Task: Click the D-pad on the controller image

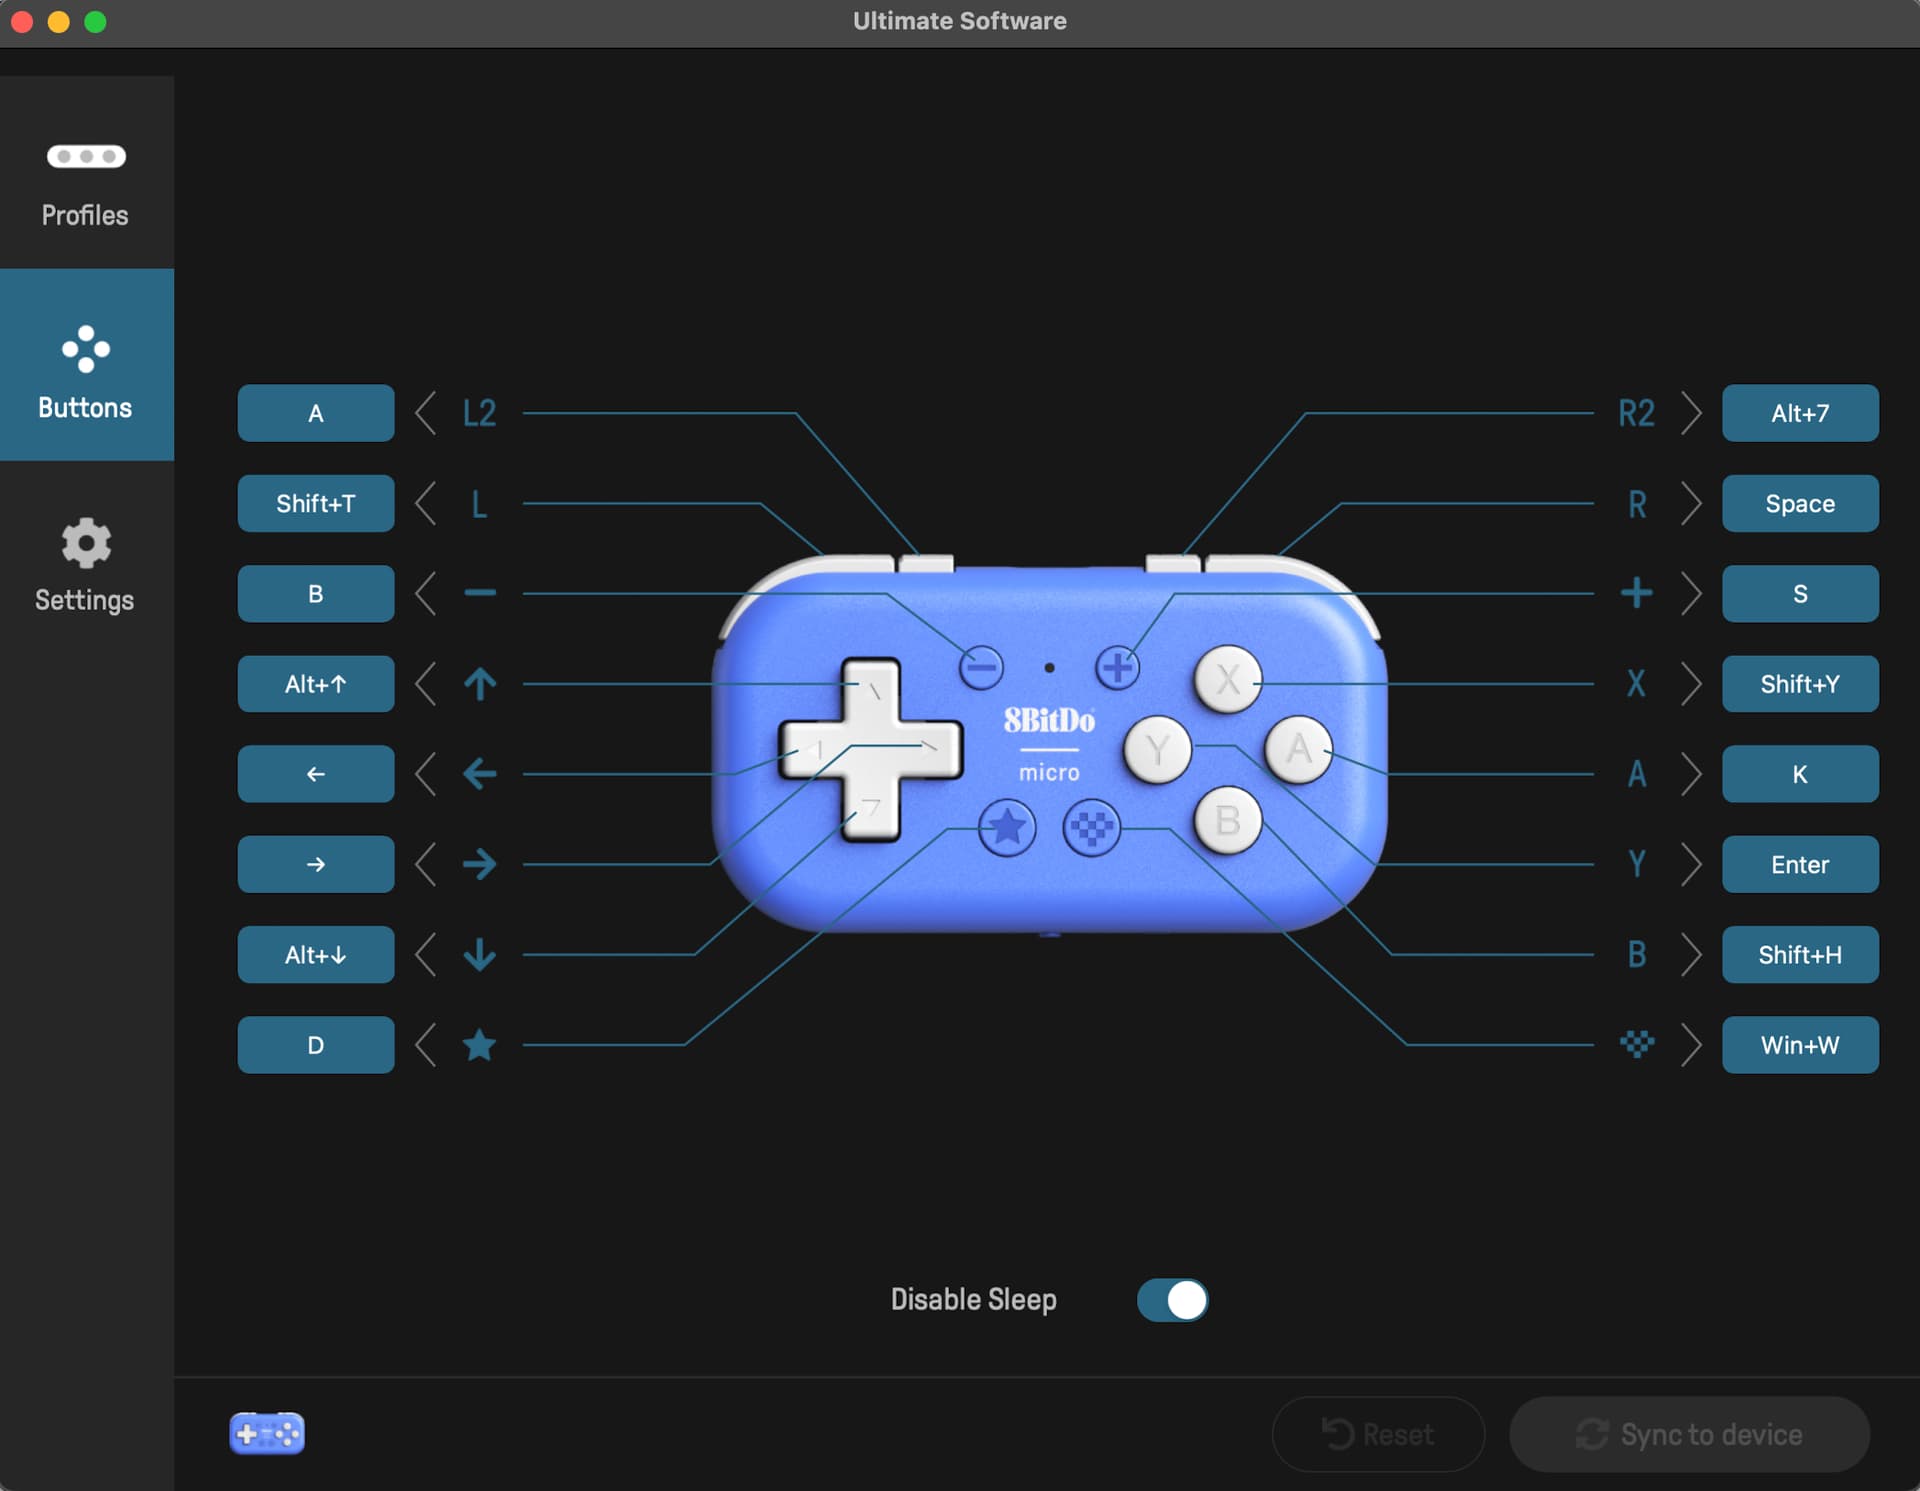Action: pyautogui.click(x=870, y=749)
